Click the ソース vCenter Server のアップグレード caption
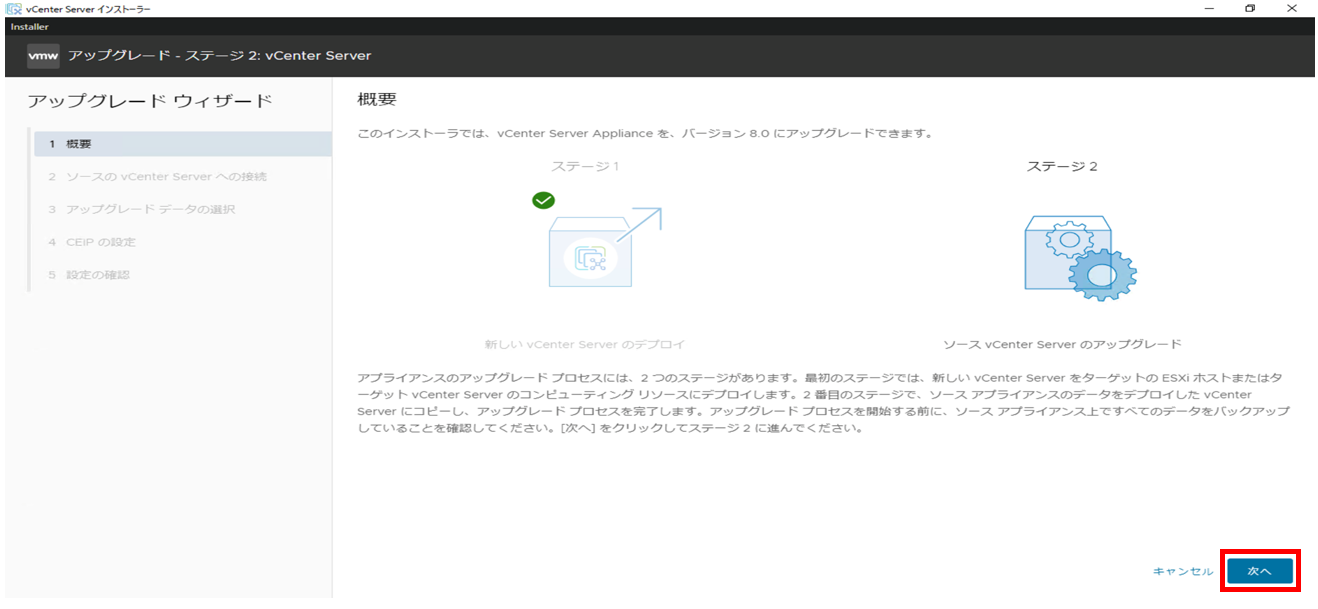Screen dimensions: 1318x609 click(1062, 344)
